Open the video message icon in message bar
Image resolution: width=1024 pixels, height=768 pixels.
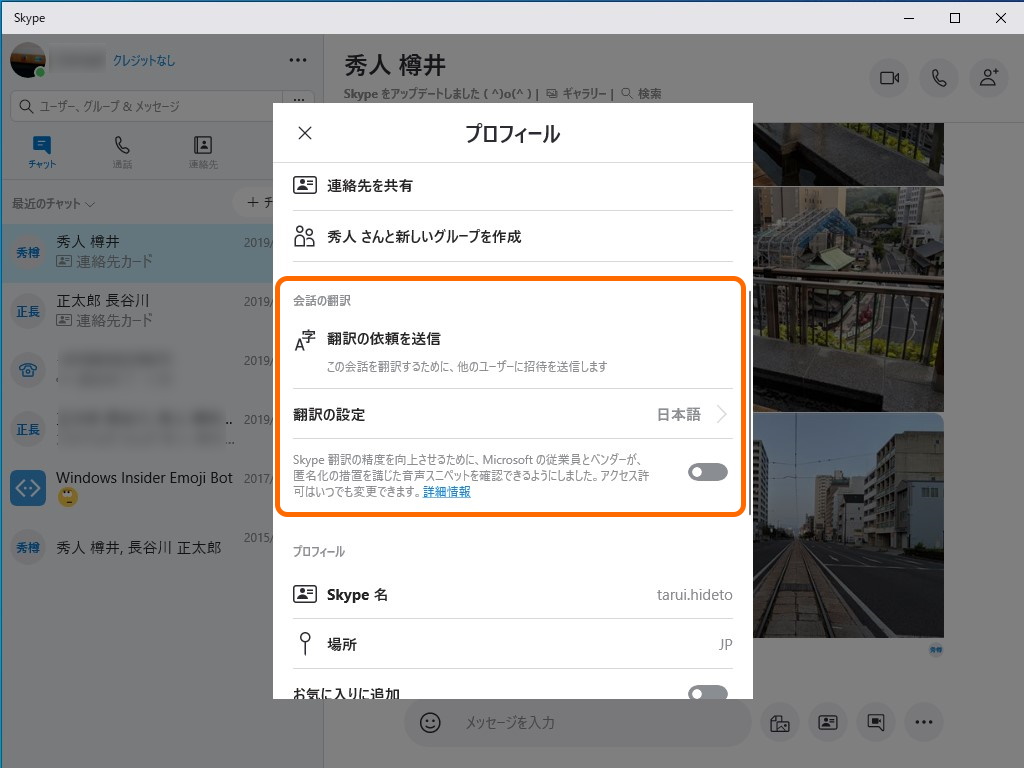pyautogui.click(x=876, y=722)
